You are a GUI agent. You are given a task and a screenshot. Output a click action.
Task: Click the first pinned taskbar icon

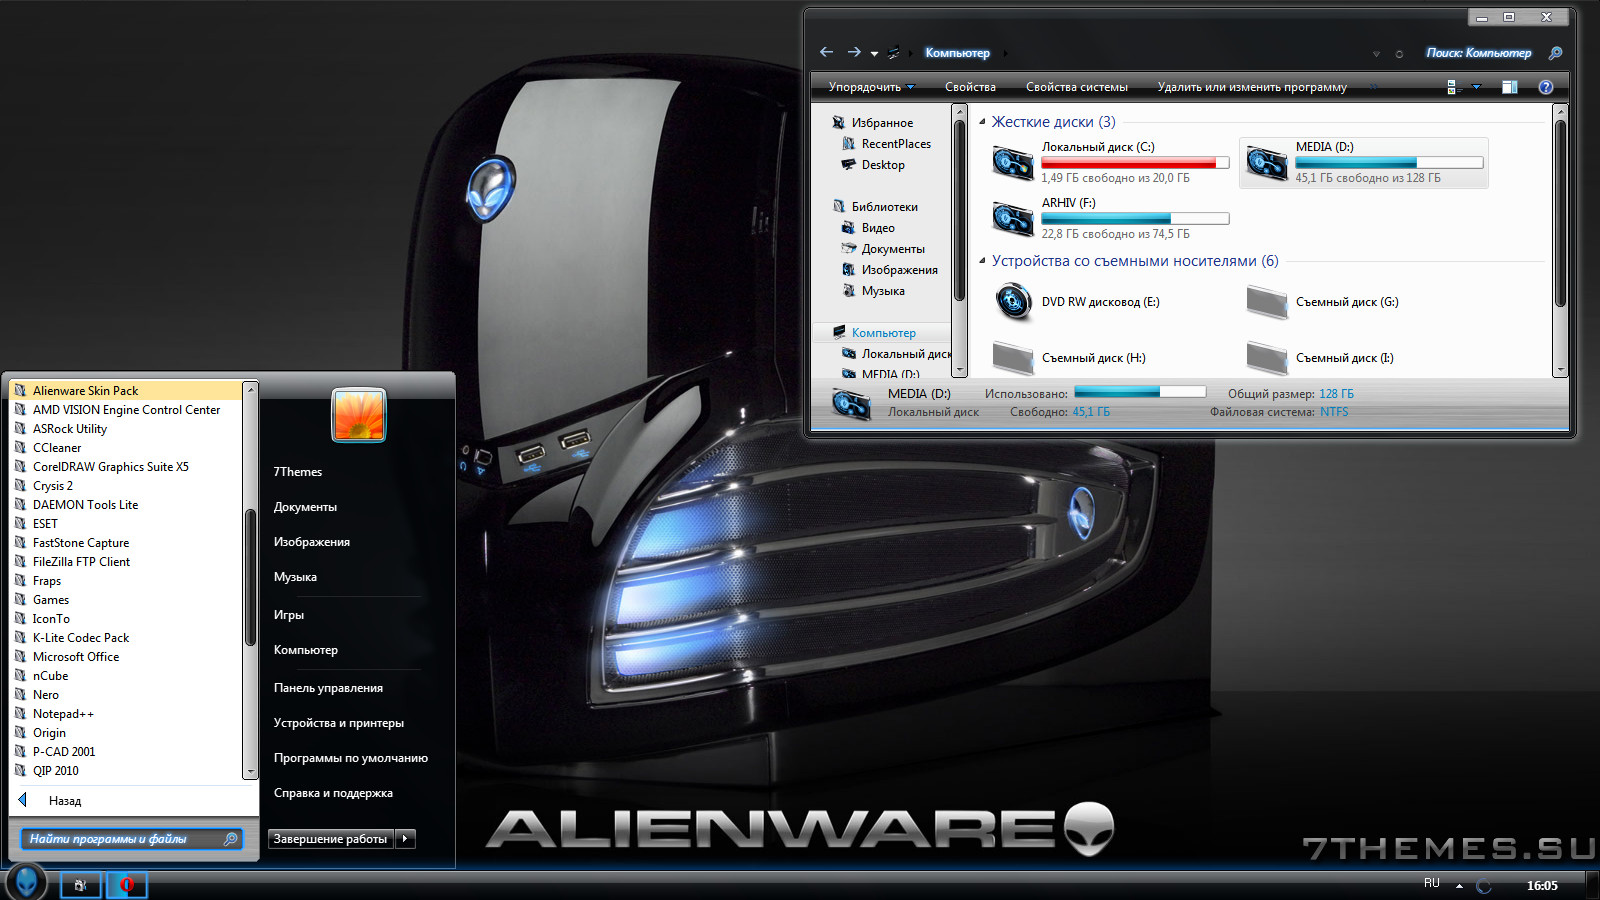(x=80, y=884)
